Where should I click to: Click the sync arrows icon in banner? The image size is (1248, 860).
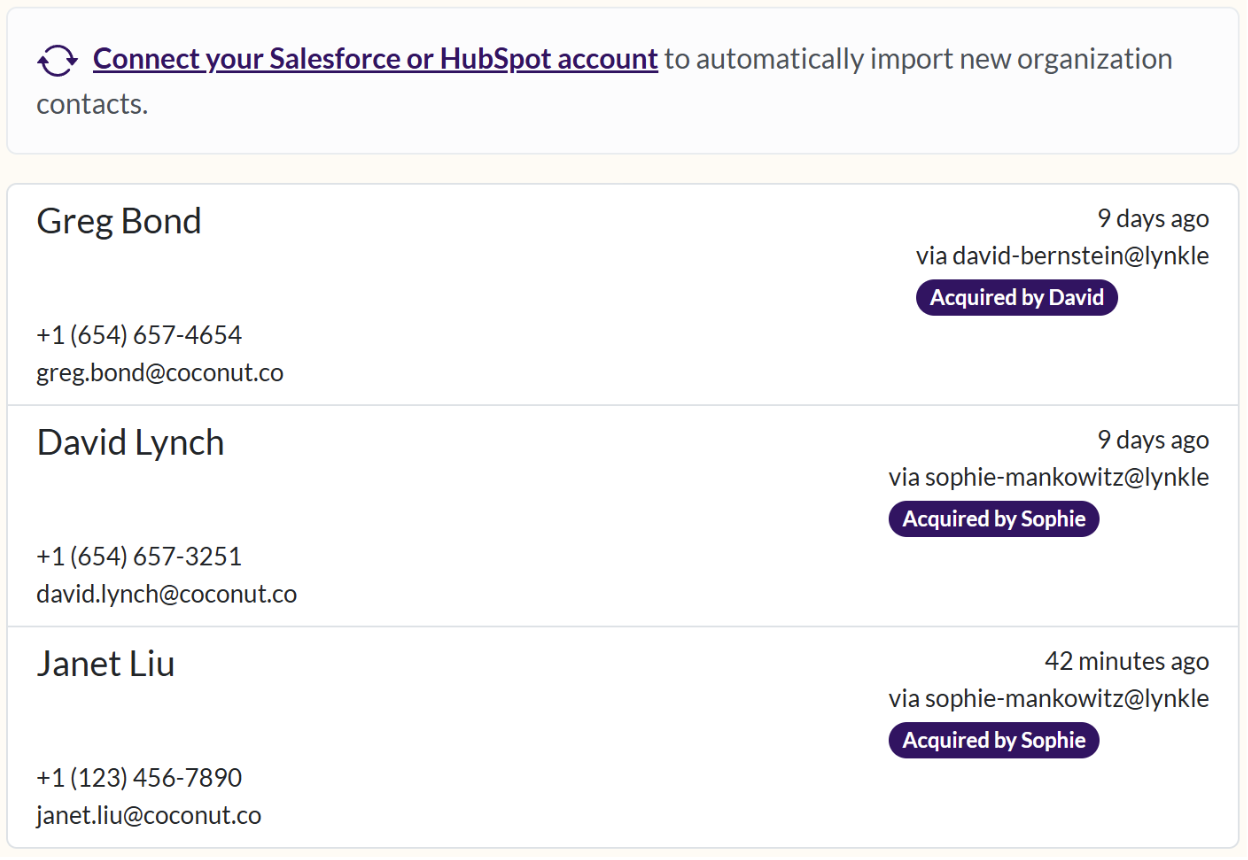coord(57,61)
